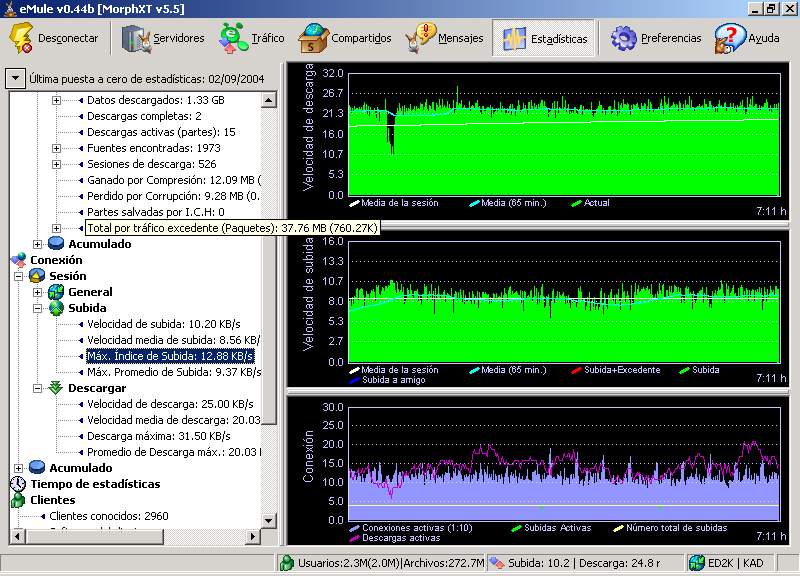The height and width of the screenshot is (576, 800).
Task: Expand the Sesiones de descarga node
Action: (56, 164)
